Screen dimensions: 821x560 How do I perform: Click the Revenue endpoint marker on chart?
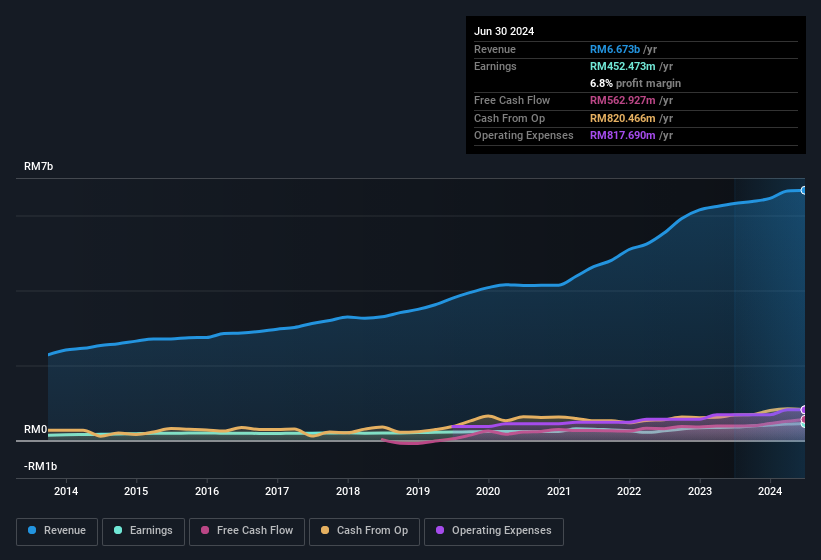(804, 191)
